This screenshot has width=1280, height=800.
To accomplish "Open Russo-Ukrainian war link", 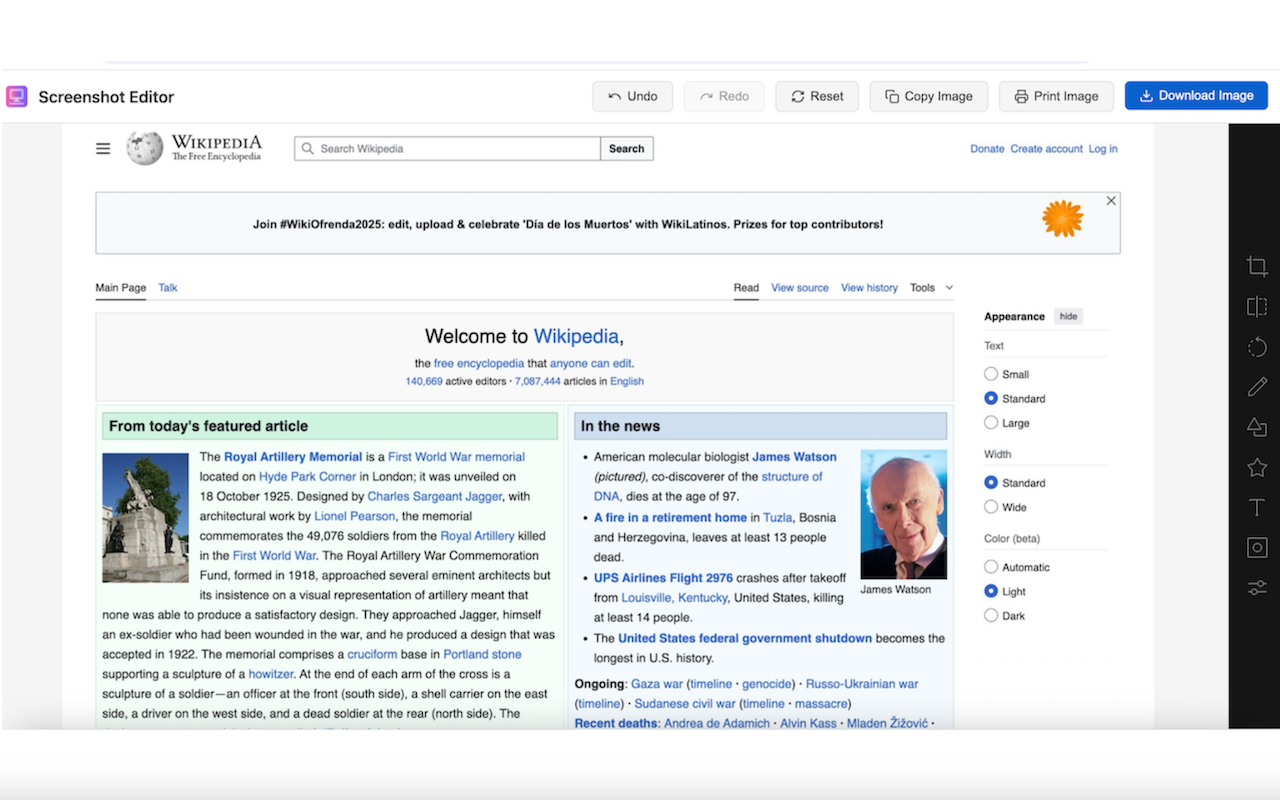I will click(x=862, y=684).
